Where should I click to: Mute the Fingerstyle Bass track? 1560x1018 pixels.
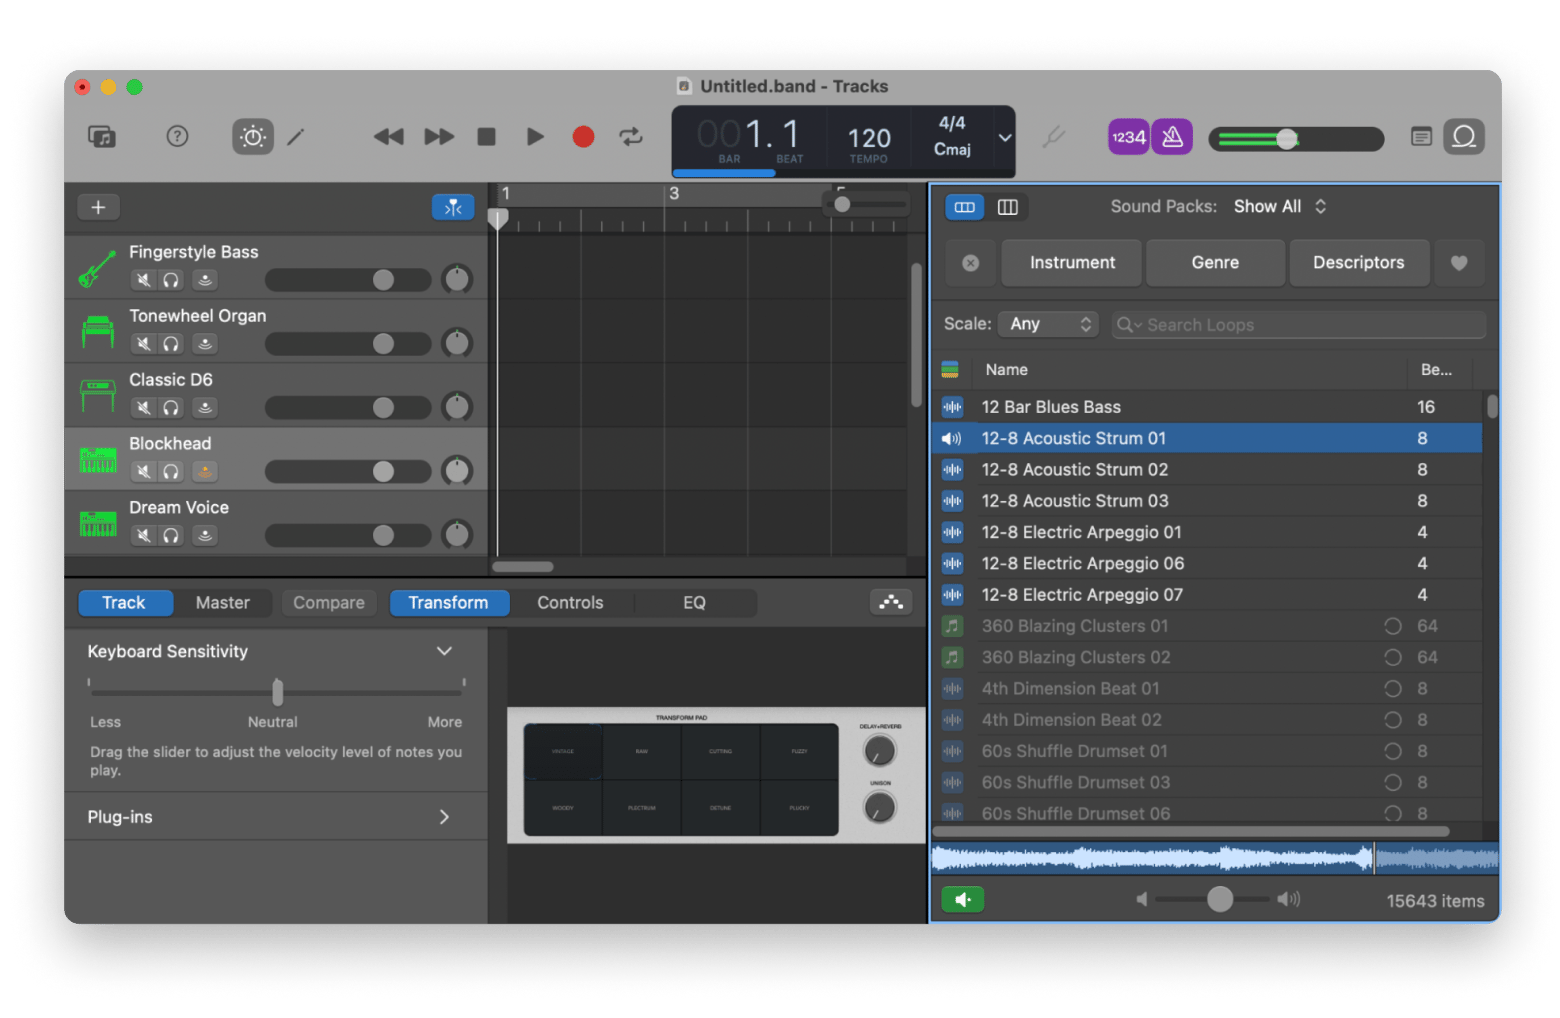144,280
